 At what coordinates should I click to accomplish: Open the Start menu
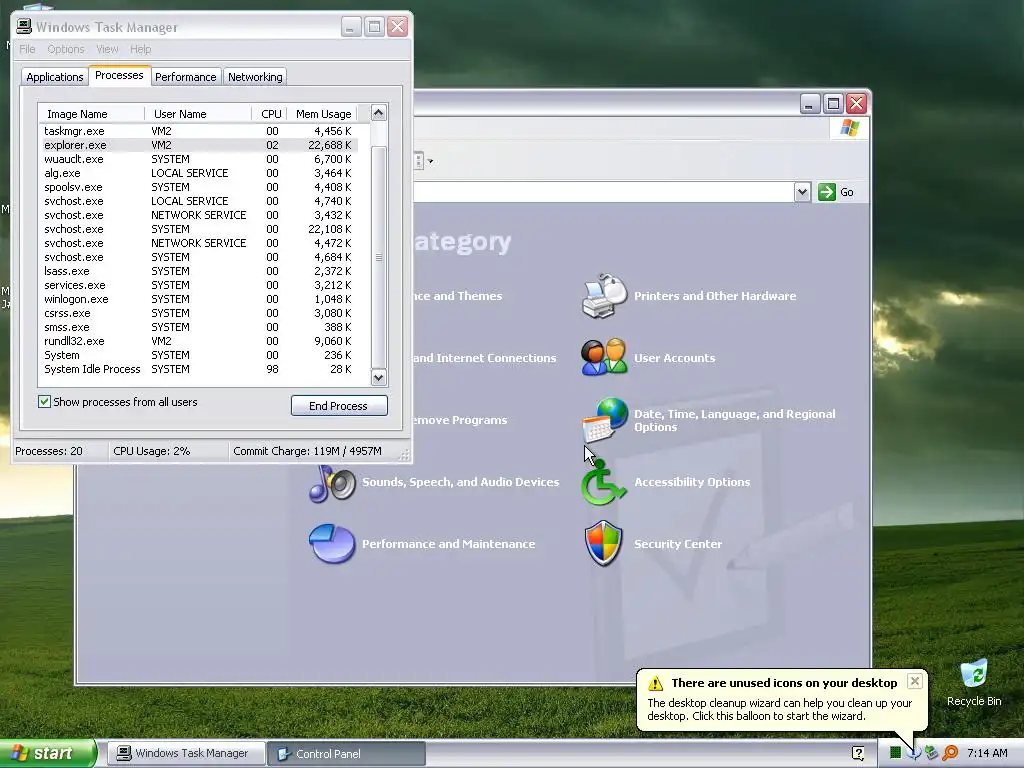(48, 753)
